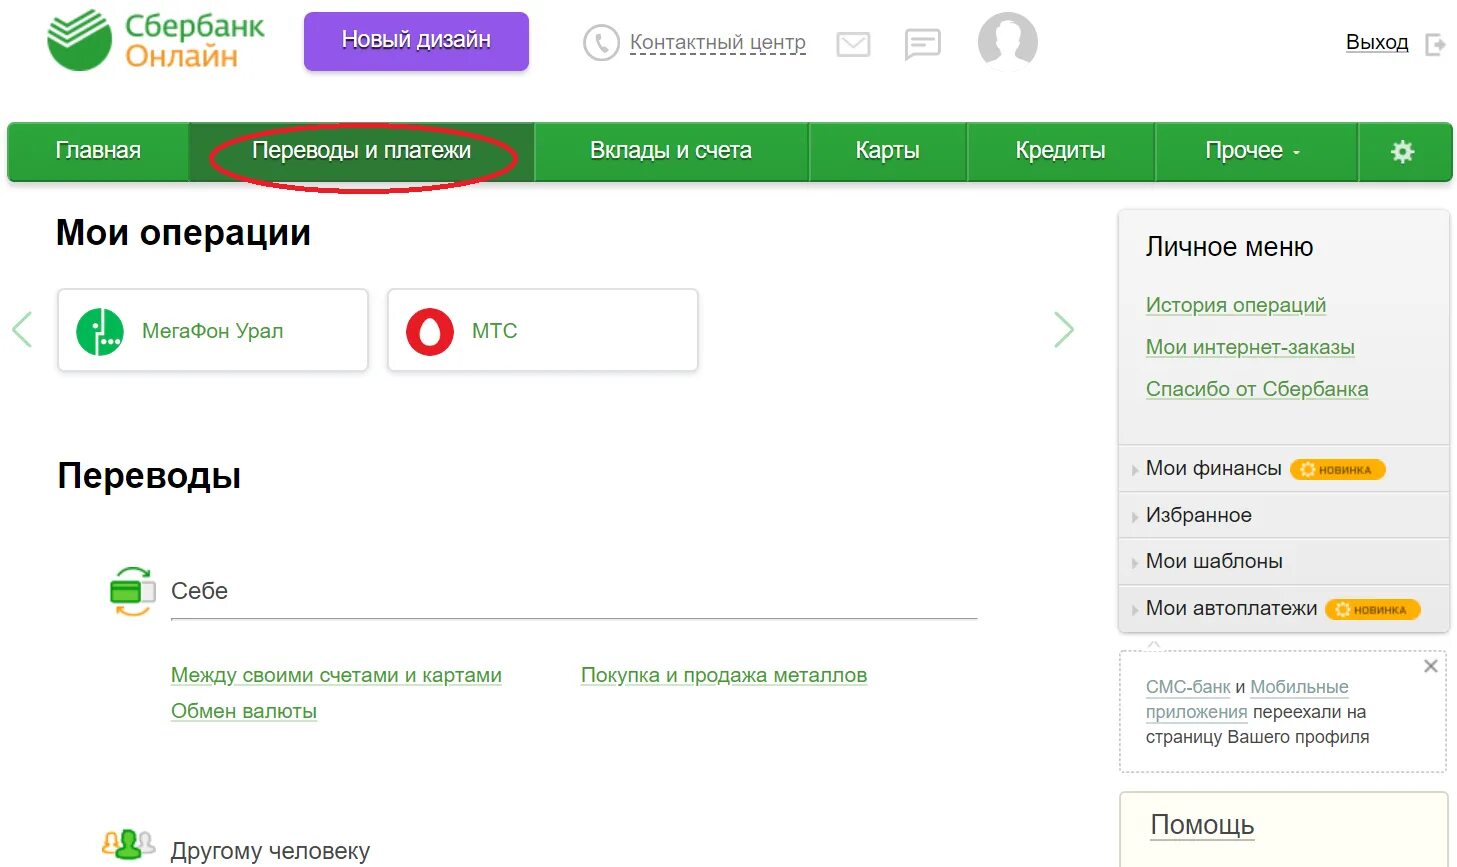Open Спасибо от Сбербанка link
The width and height of the screenshot is (1457, 867).
pyautogui.click(x=1257, y=389)
